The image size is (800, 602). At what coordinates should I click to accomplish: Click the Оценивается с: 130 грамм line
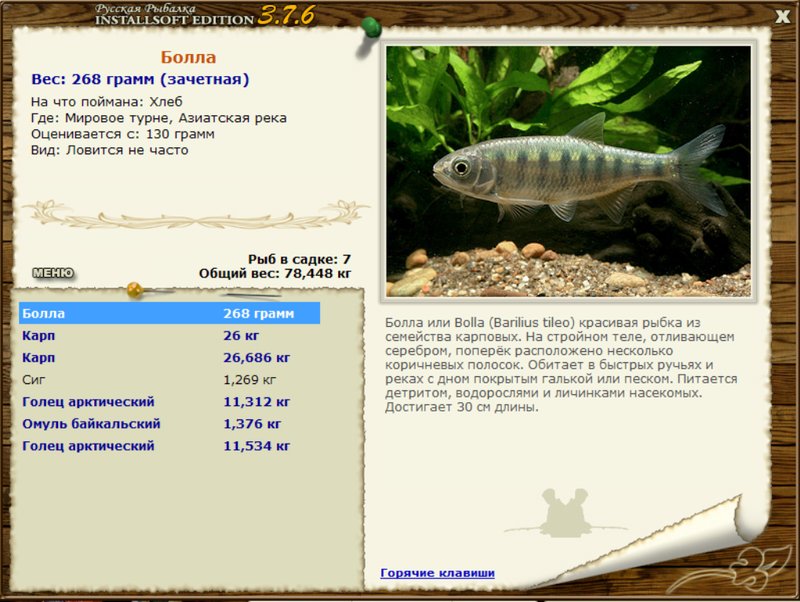click(x=122, y=134)
